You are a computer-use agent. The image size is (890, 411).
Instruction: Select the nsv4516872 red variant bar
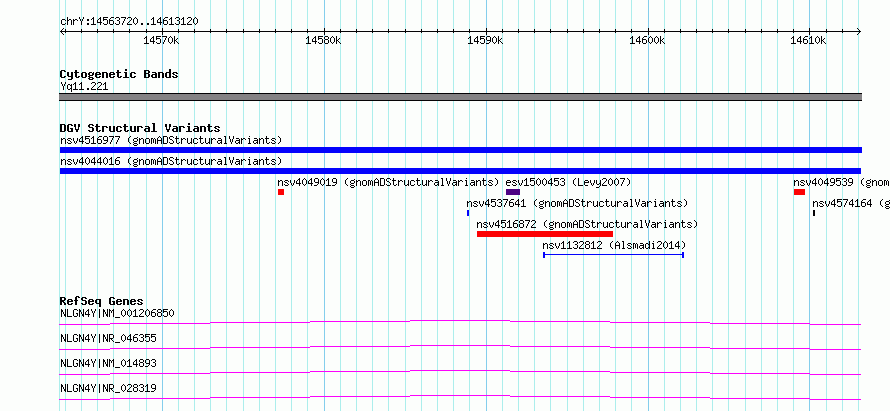coord(545,234)
